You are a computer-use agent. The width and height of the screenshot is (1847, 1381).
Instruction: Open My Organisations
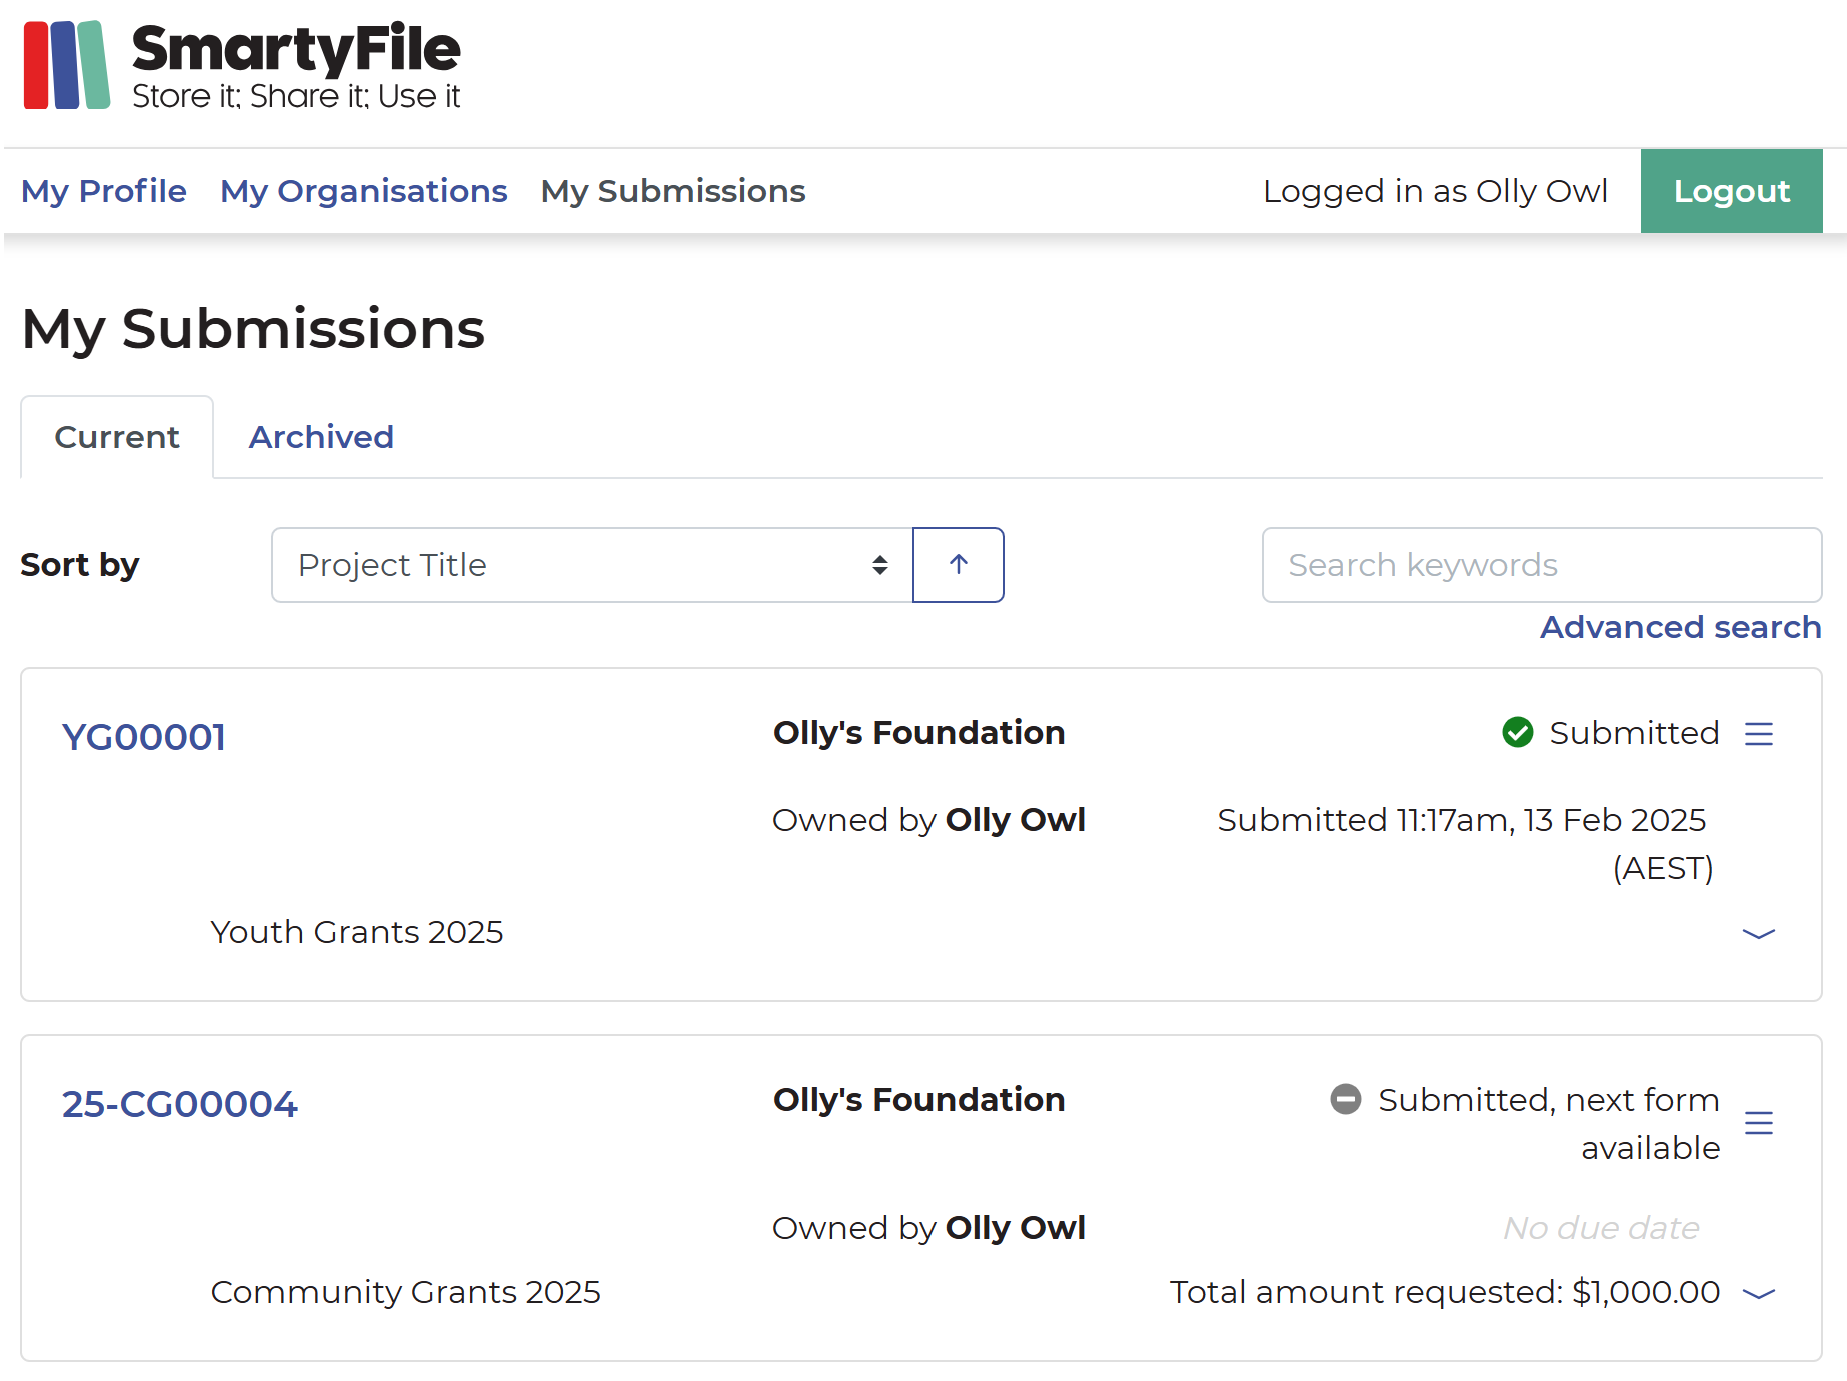click(364, 191)
